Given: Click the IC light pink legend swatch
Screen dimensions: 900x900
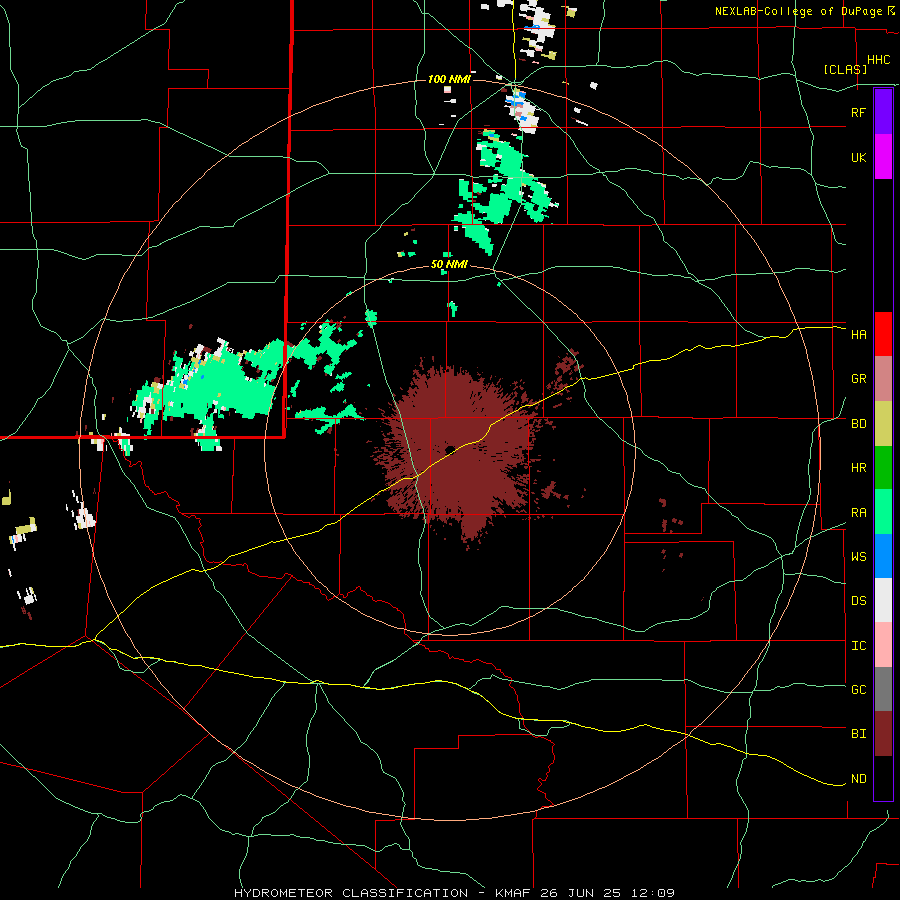Looking at the screenshot, I should coord(883,645).
